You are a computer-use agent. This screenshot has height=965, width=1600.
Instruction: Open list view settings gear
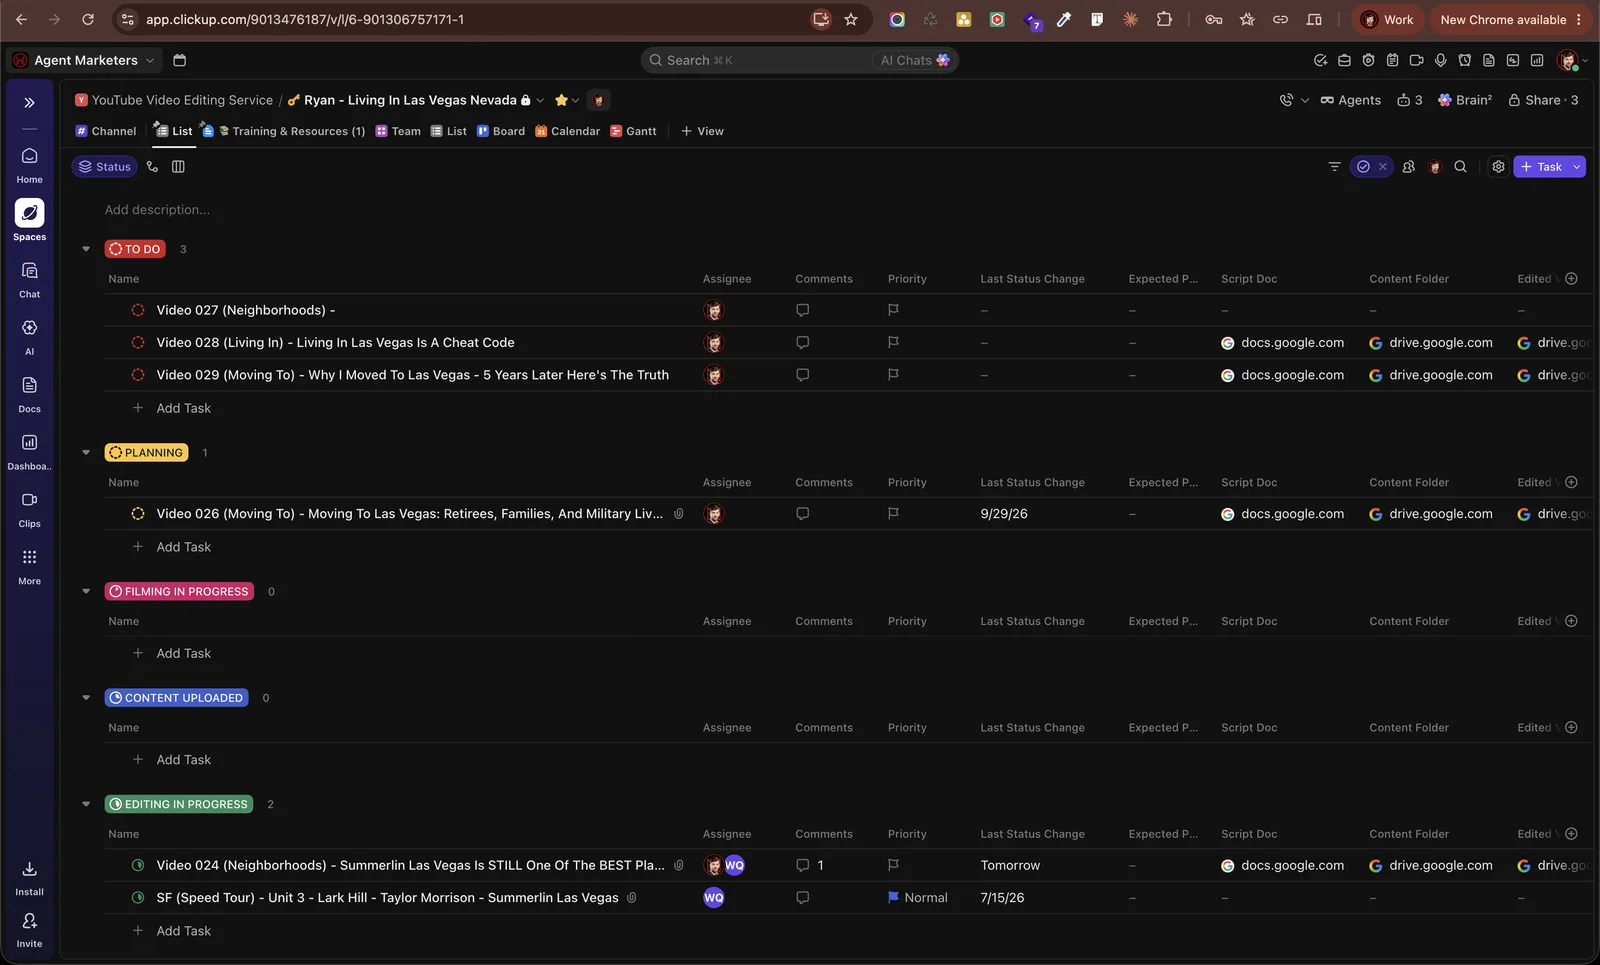(1498, 167)
